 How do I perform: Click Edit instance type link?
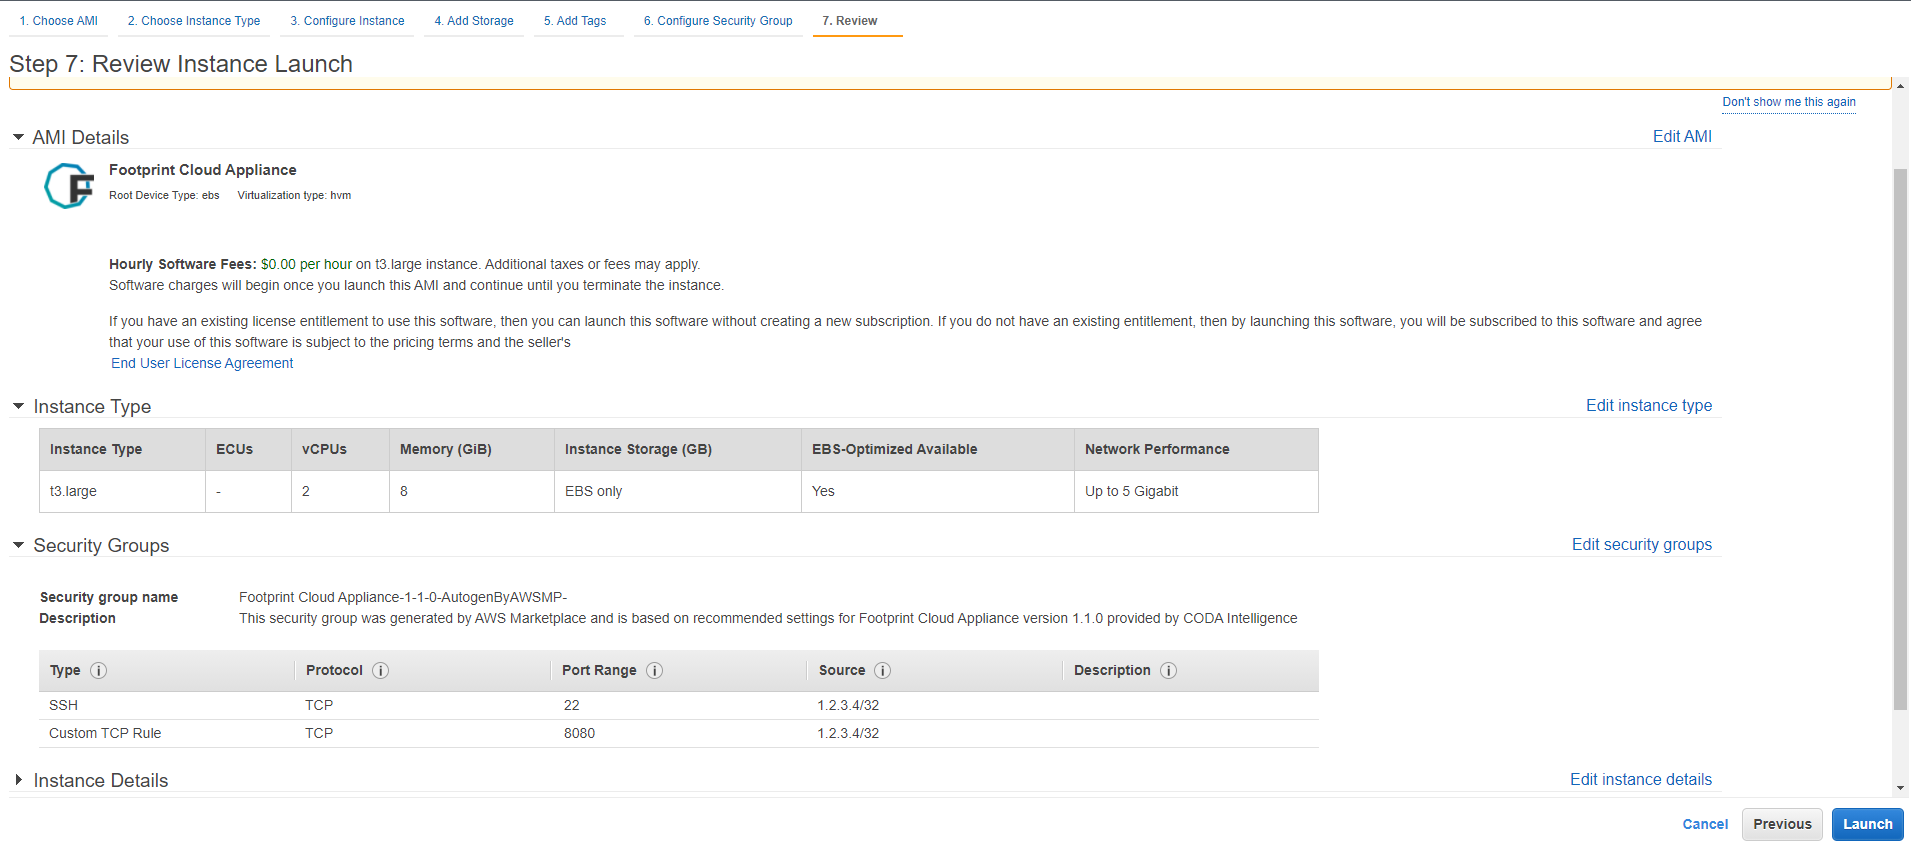(1649, 406)
